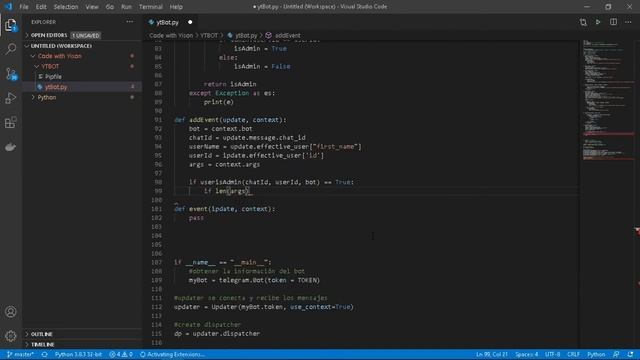The width and height of the screenshot is (640, 360).
Task: Change encoding via UTF-8 status item
Action: (552, 354)
